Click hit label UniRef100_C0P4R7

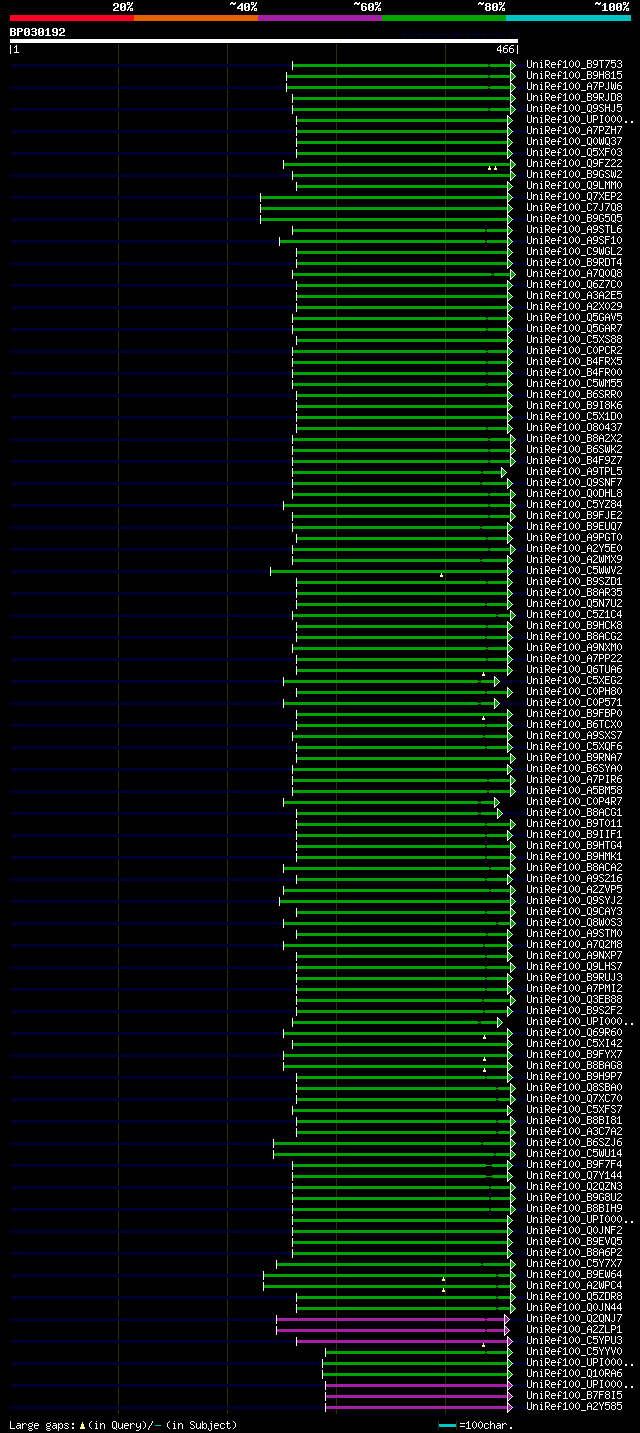click(x=574, y=802)
